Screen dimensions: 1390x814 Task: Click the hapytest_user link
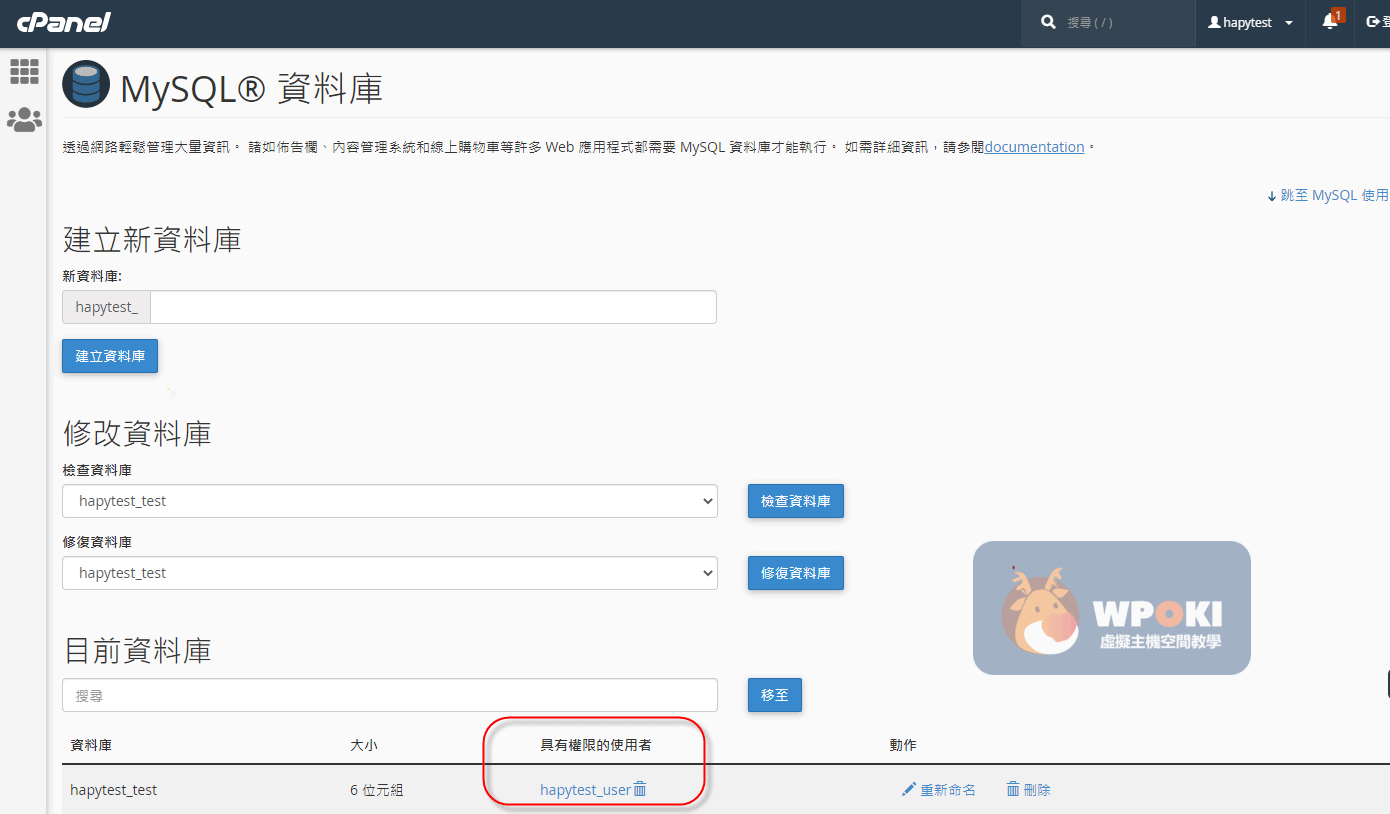click(x=585, y=789)
